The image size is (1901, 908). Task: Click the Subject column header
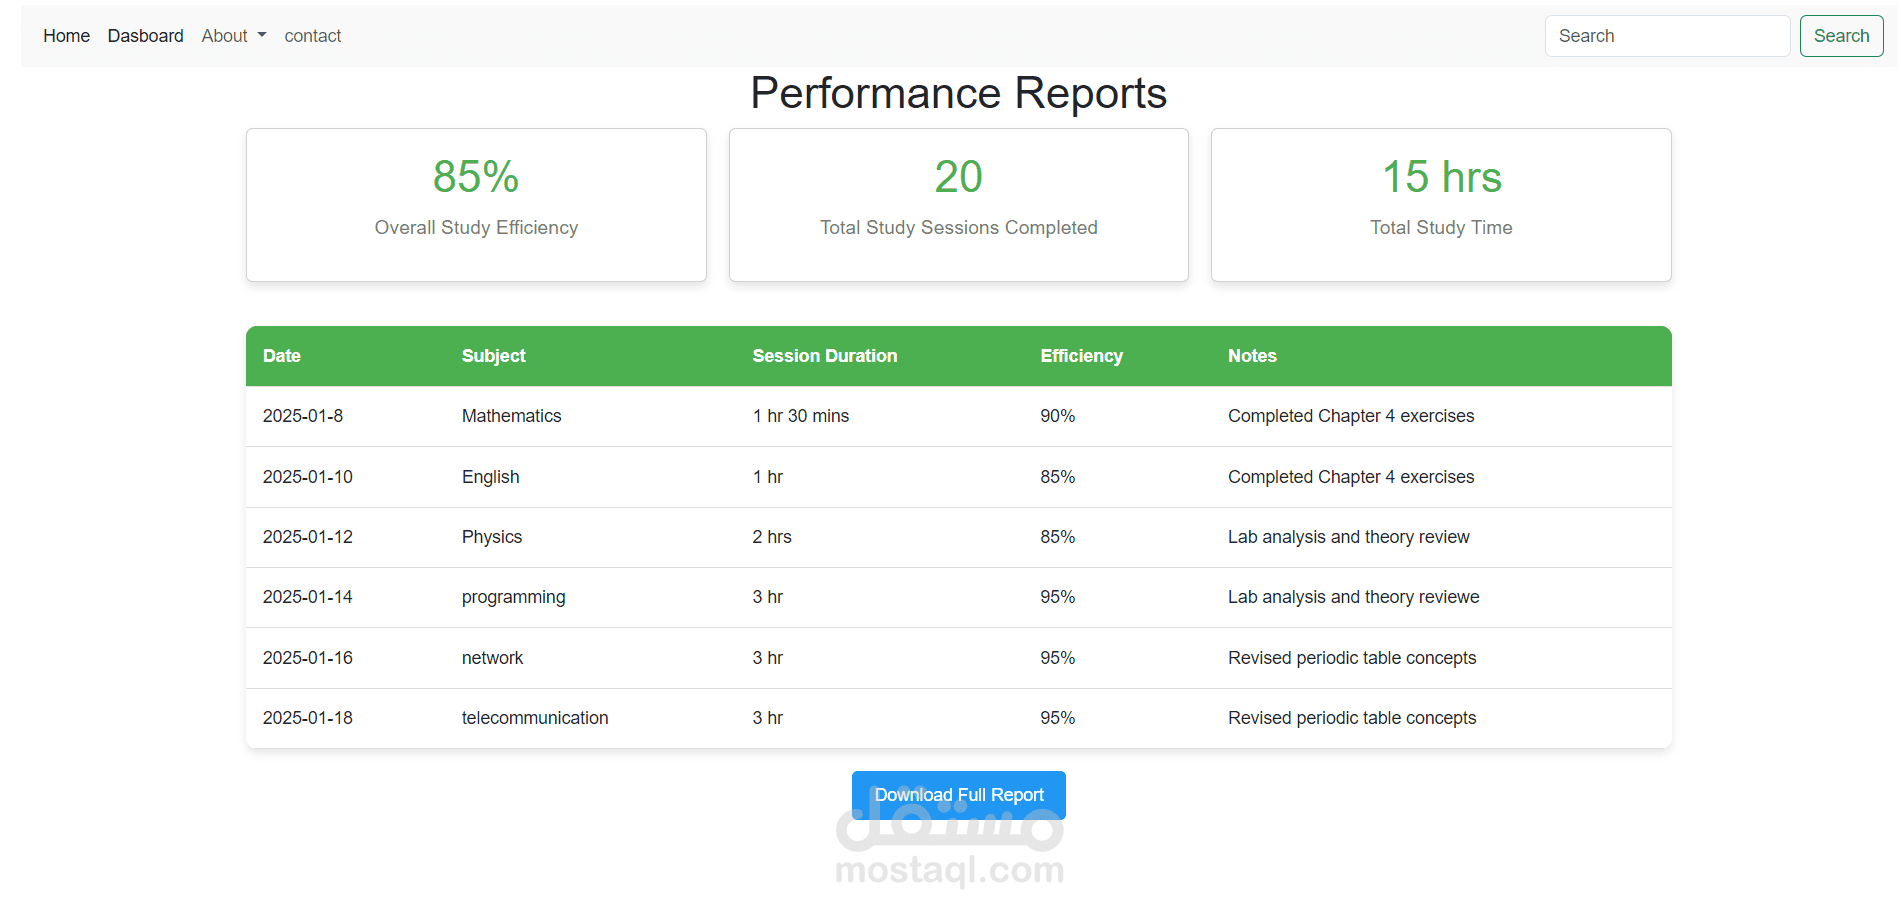493,356
